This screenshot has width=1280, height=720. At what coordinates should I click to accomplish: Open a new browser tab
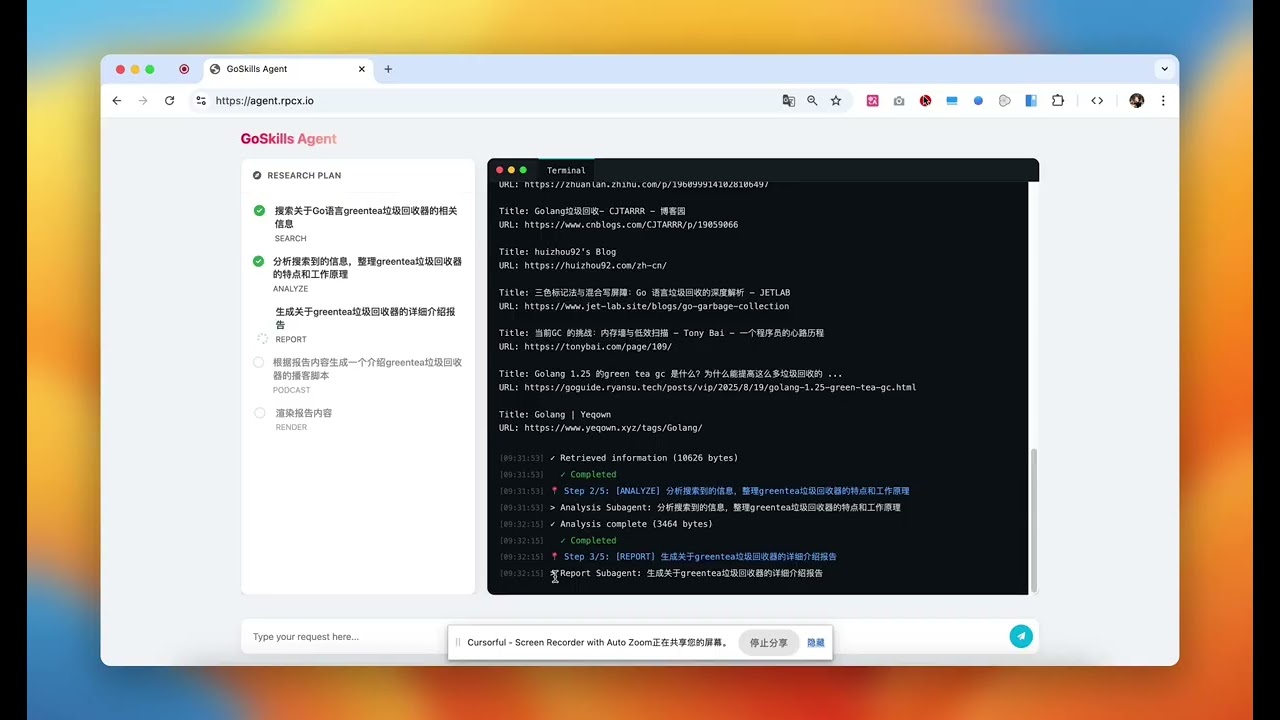tap(388, 69)
